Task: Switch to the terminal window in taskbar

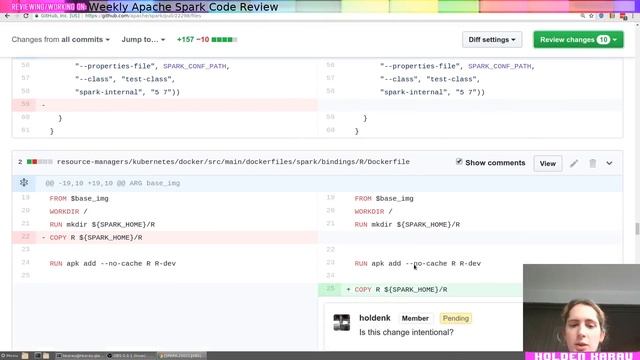Action: click(x=79, y=356)
